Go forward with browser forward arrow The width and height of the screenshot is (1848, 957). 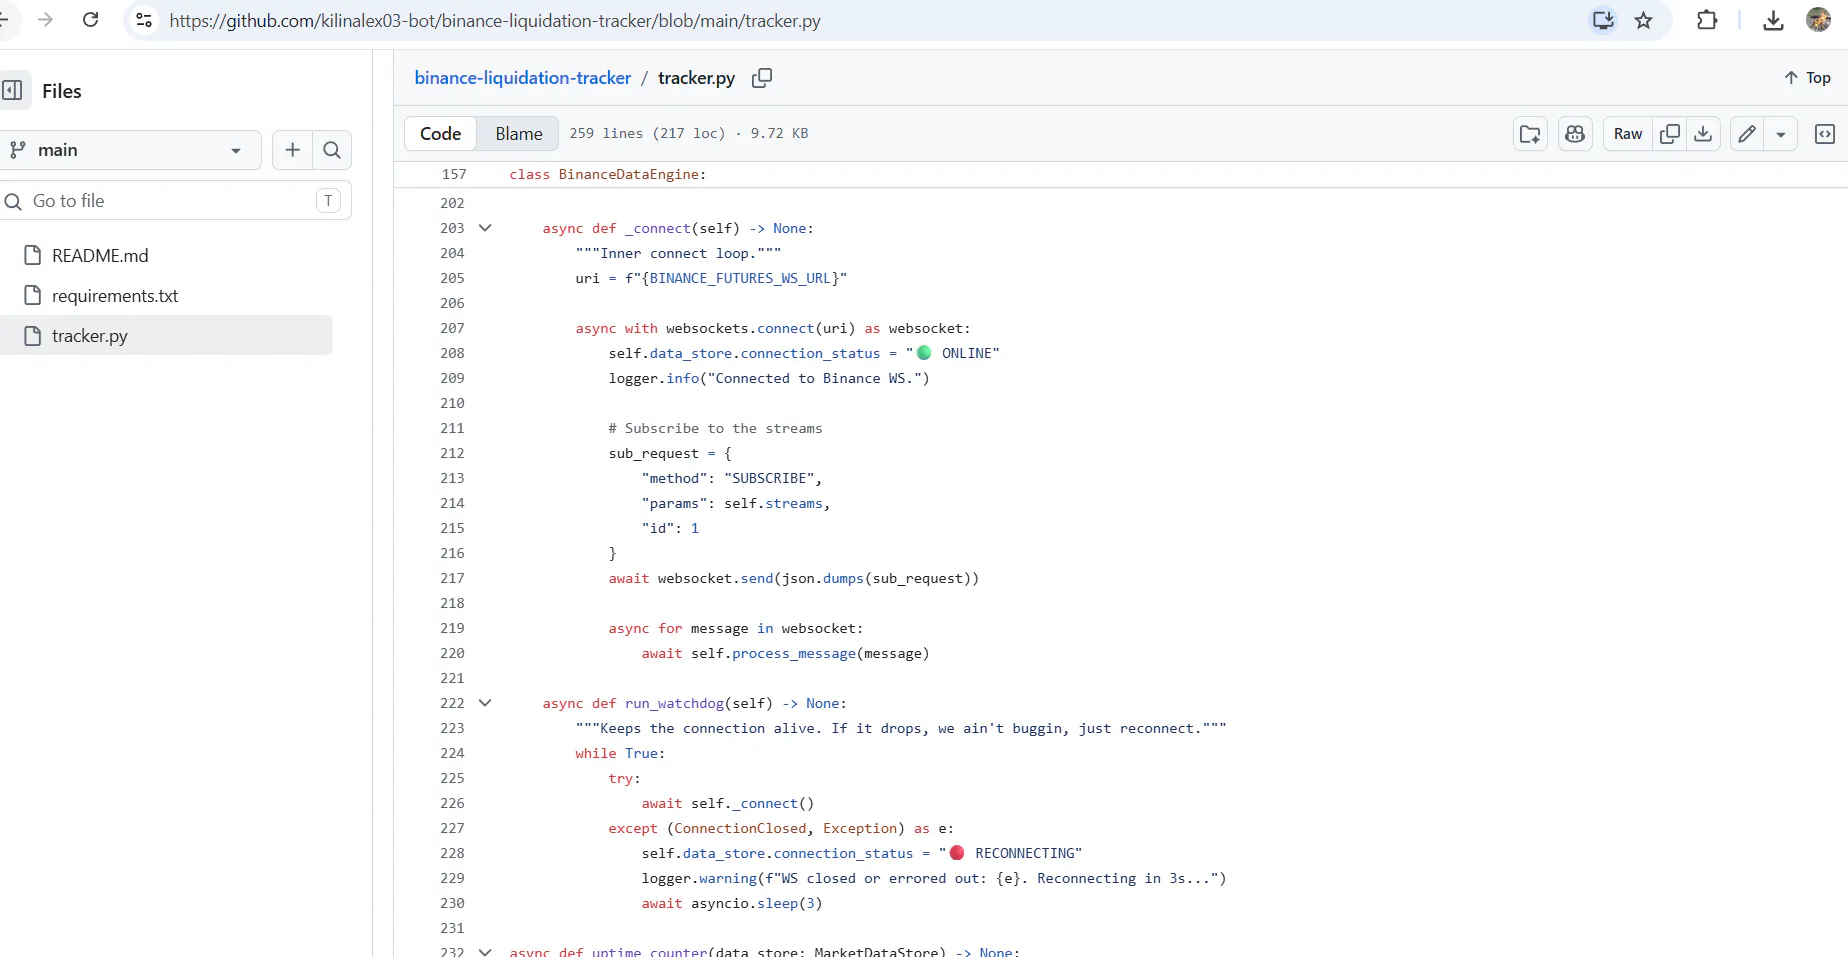(x=45, y=20)
